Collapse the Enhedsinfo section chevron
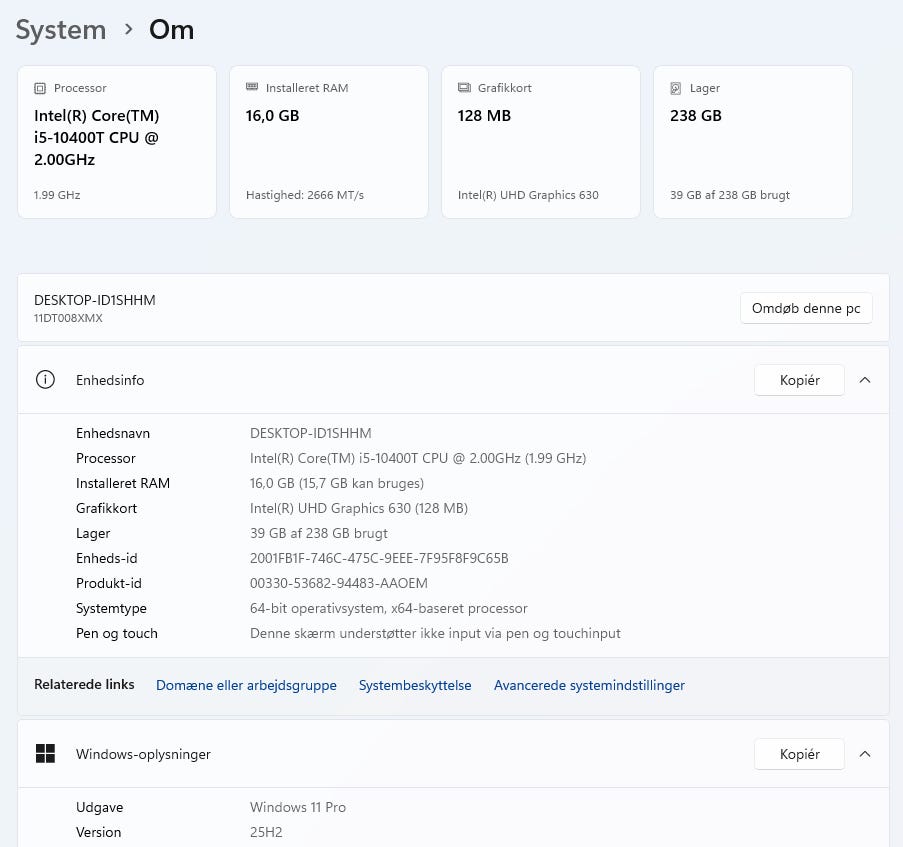This screenshot has height=847, width=903. pos(865,380)
